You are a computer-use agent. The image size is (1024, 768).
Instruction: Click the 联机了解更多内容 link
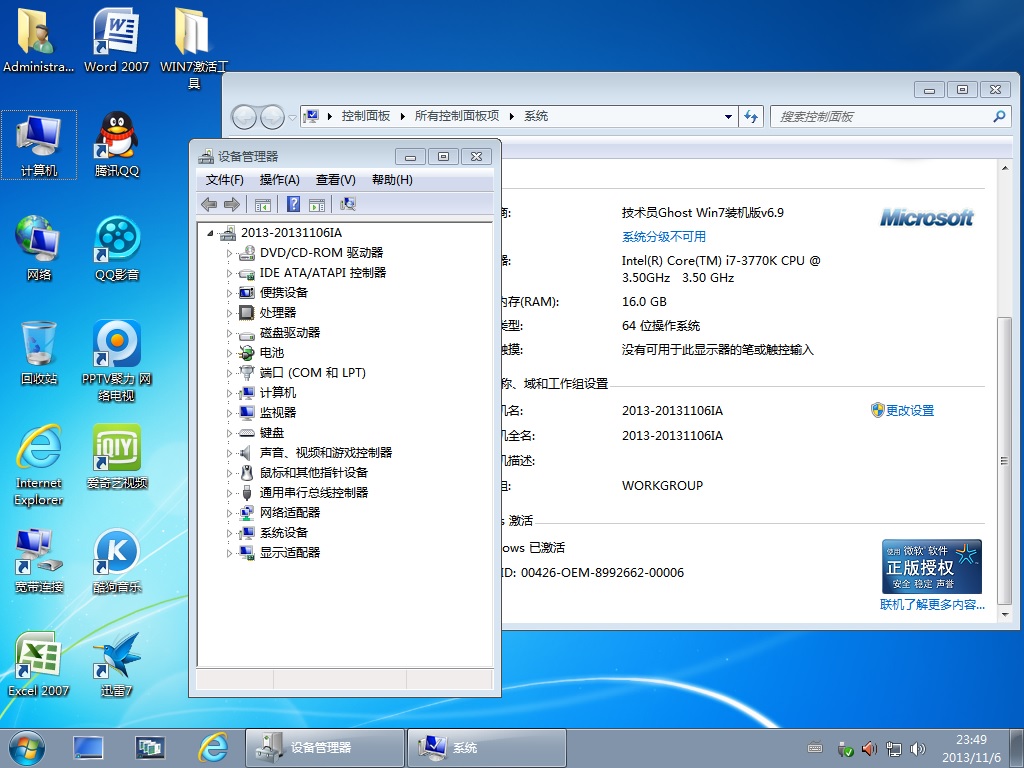click(932, 604)
